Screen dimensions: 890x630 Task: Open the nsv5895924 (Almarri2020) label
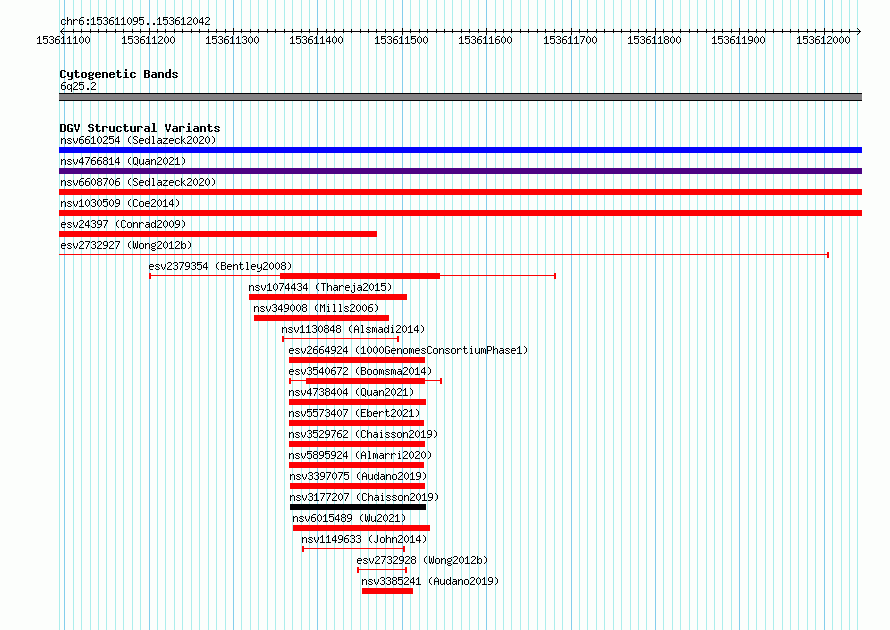(x=360, y=455)
